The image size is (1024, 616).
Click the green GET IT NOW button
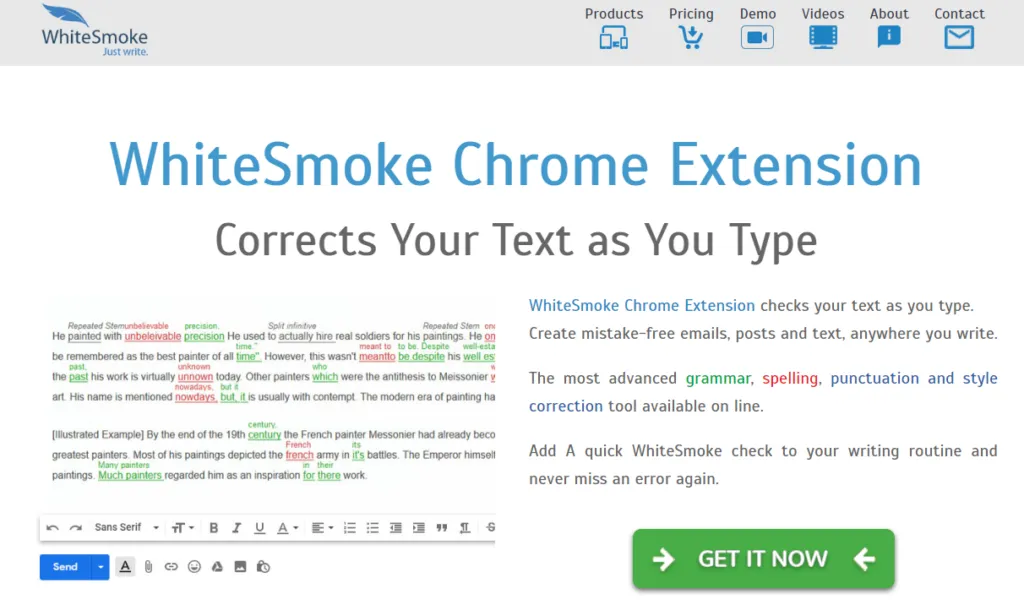coord(763,559)
